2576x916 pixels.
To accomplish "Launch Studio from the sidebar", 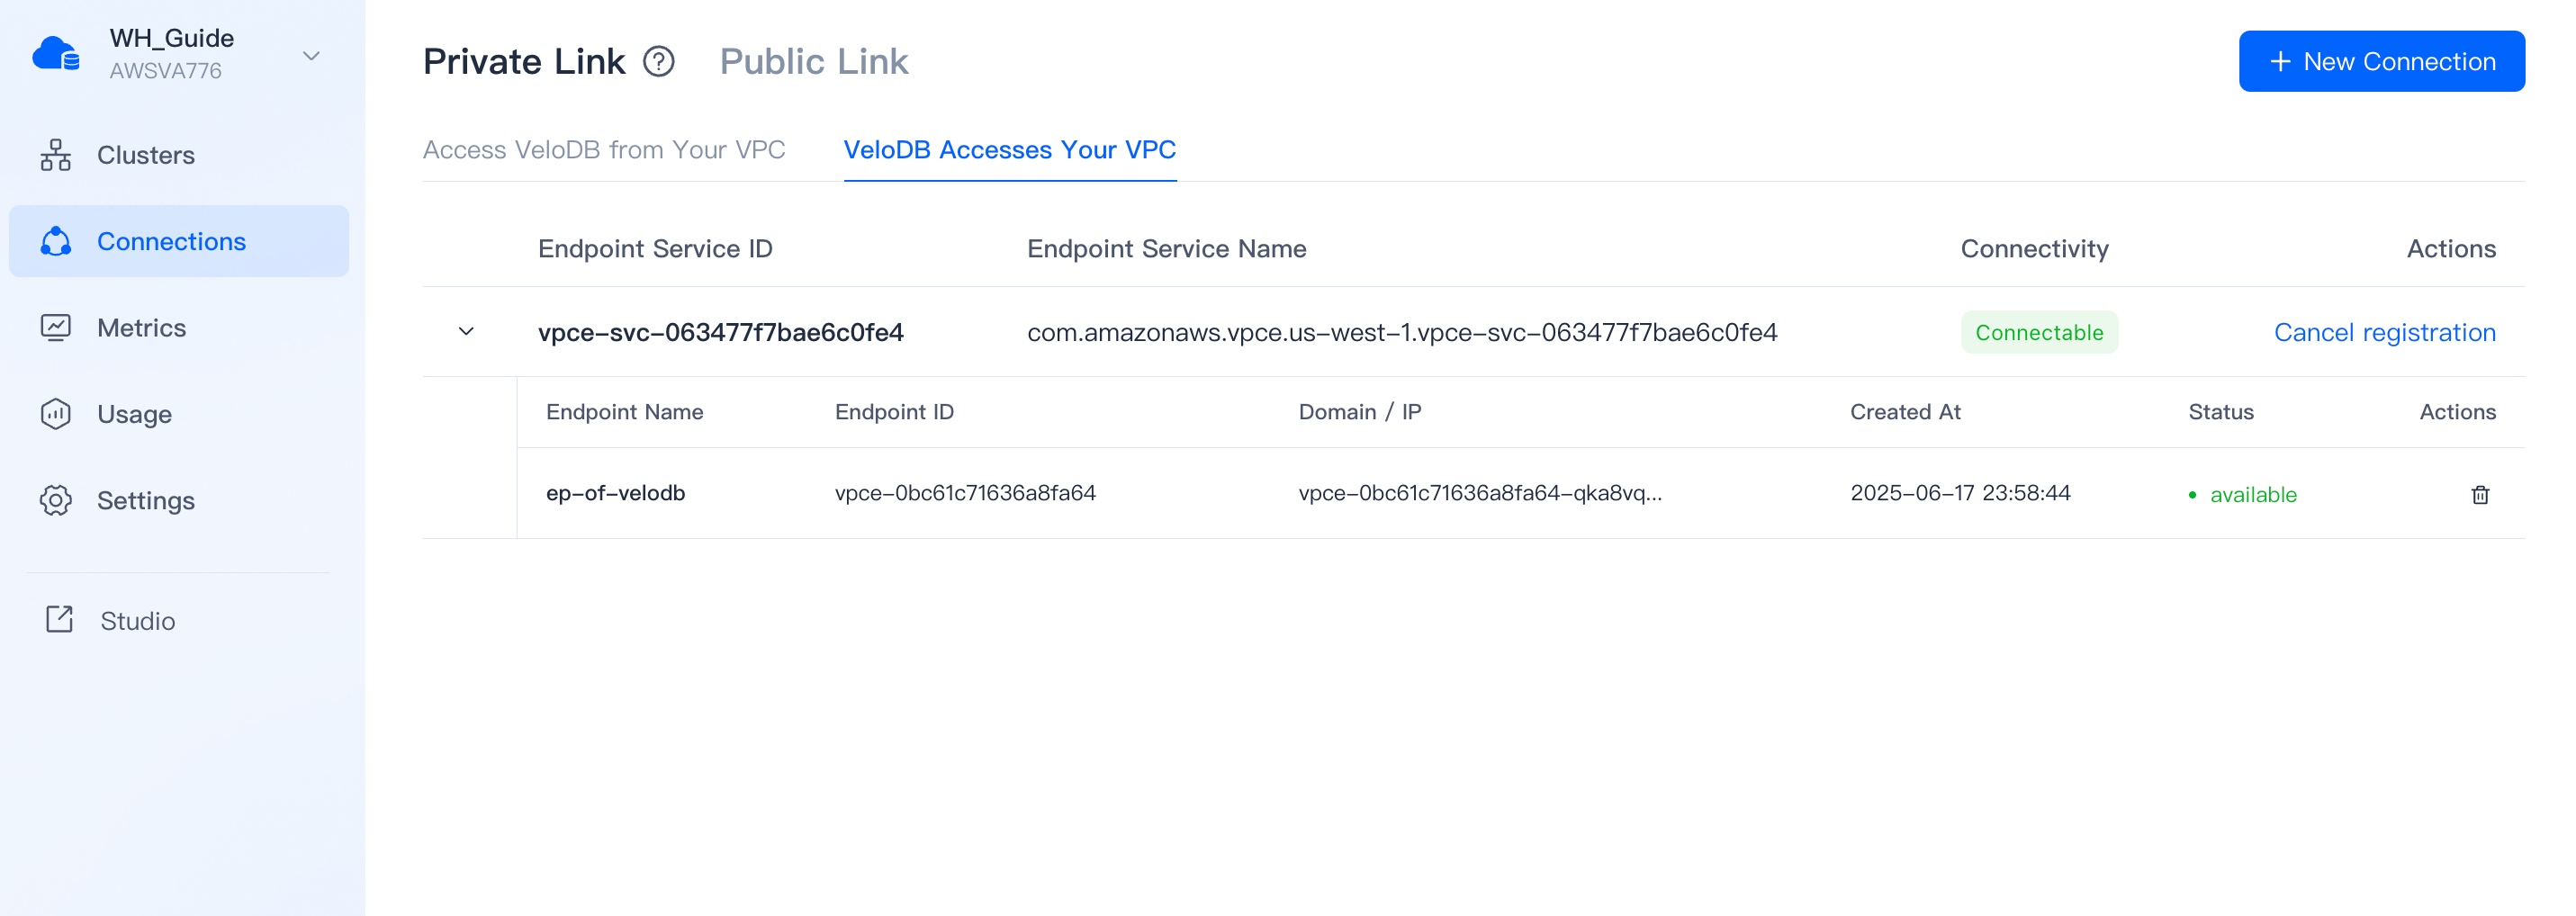I will click(136, 620).
